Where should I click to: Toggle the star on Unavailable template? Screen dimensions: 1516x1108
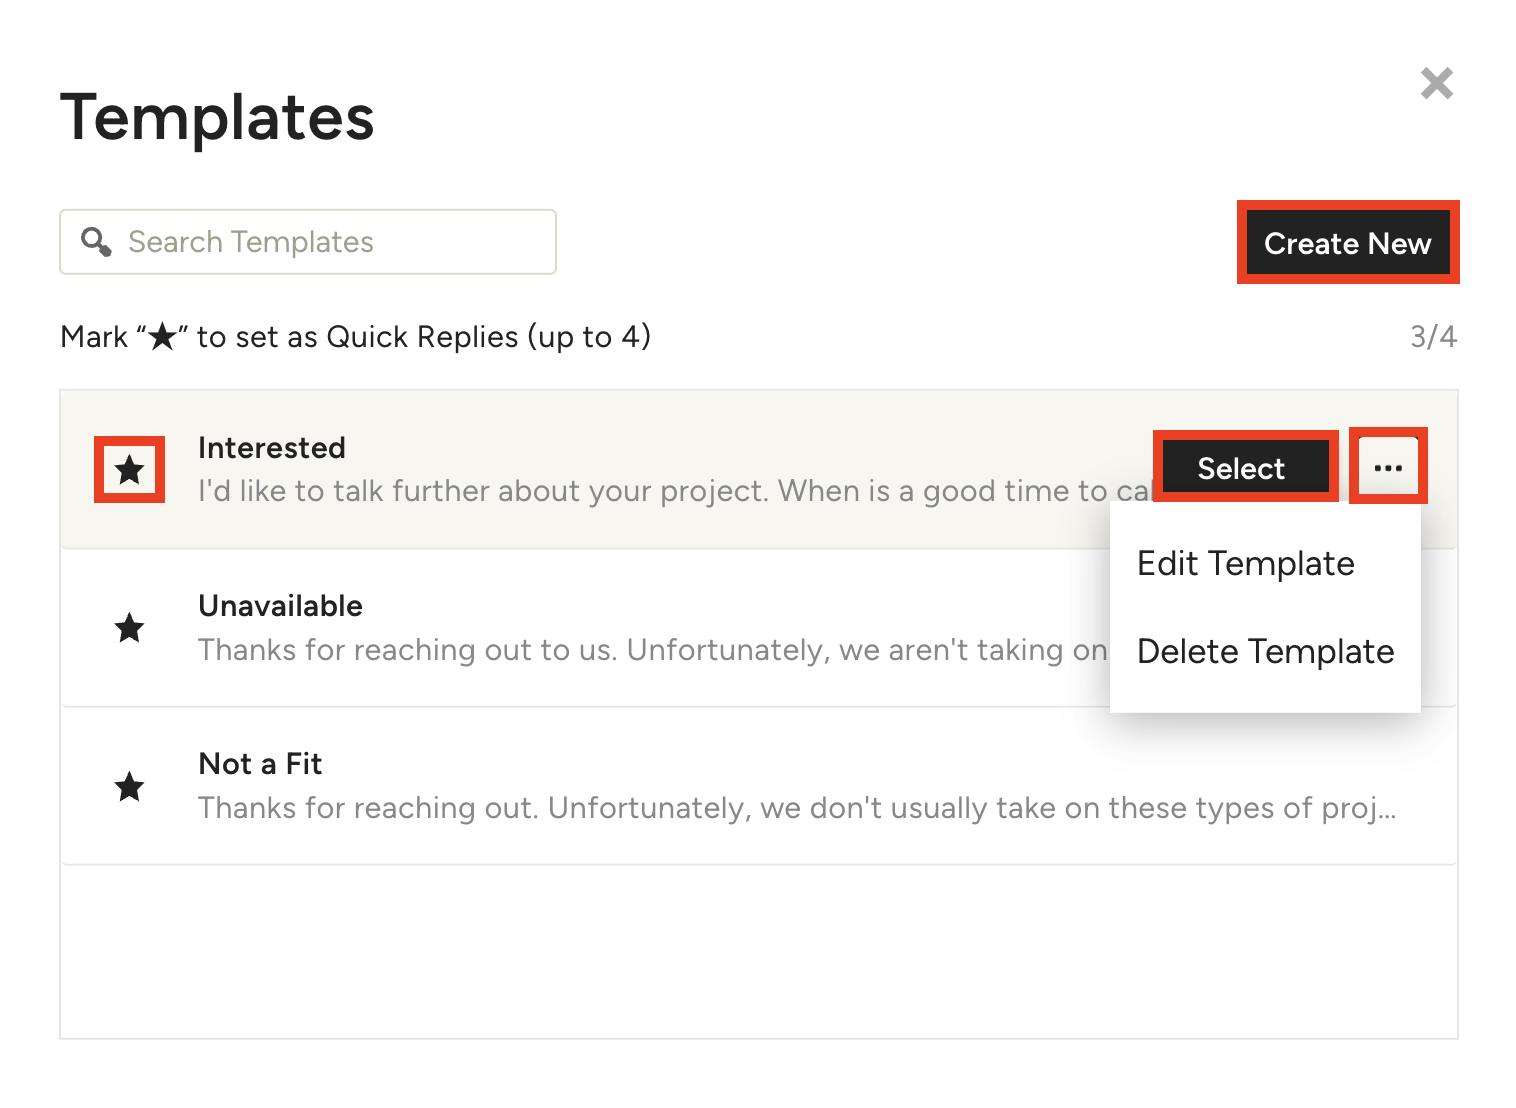tap(129, 628)
